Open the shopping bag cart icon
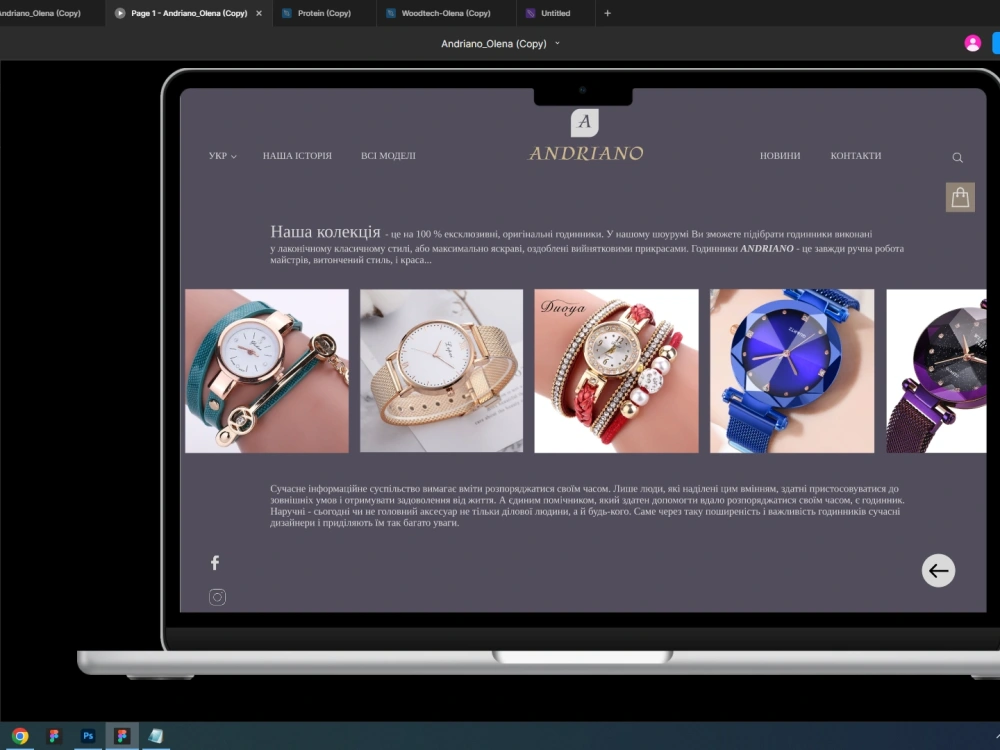Image resolution: width=1000 pixels, height=750 pixels. pyautogui.click(x=960, y=197)
